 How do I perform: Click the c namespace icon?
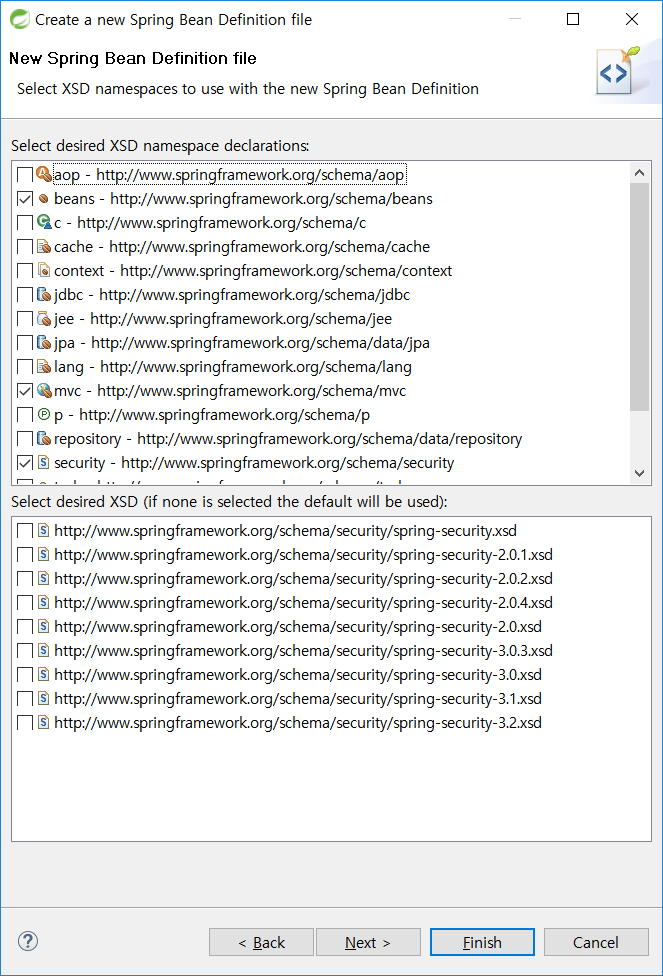(44, 222)
